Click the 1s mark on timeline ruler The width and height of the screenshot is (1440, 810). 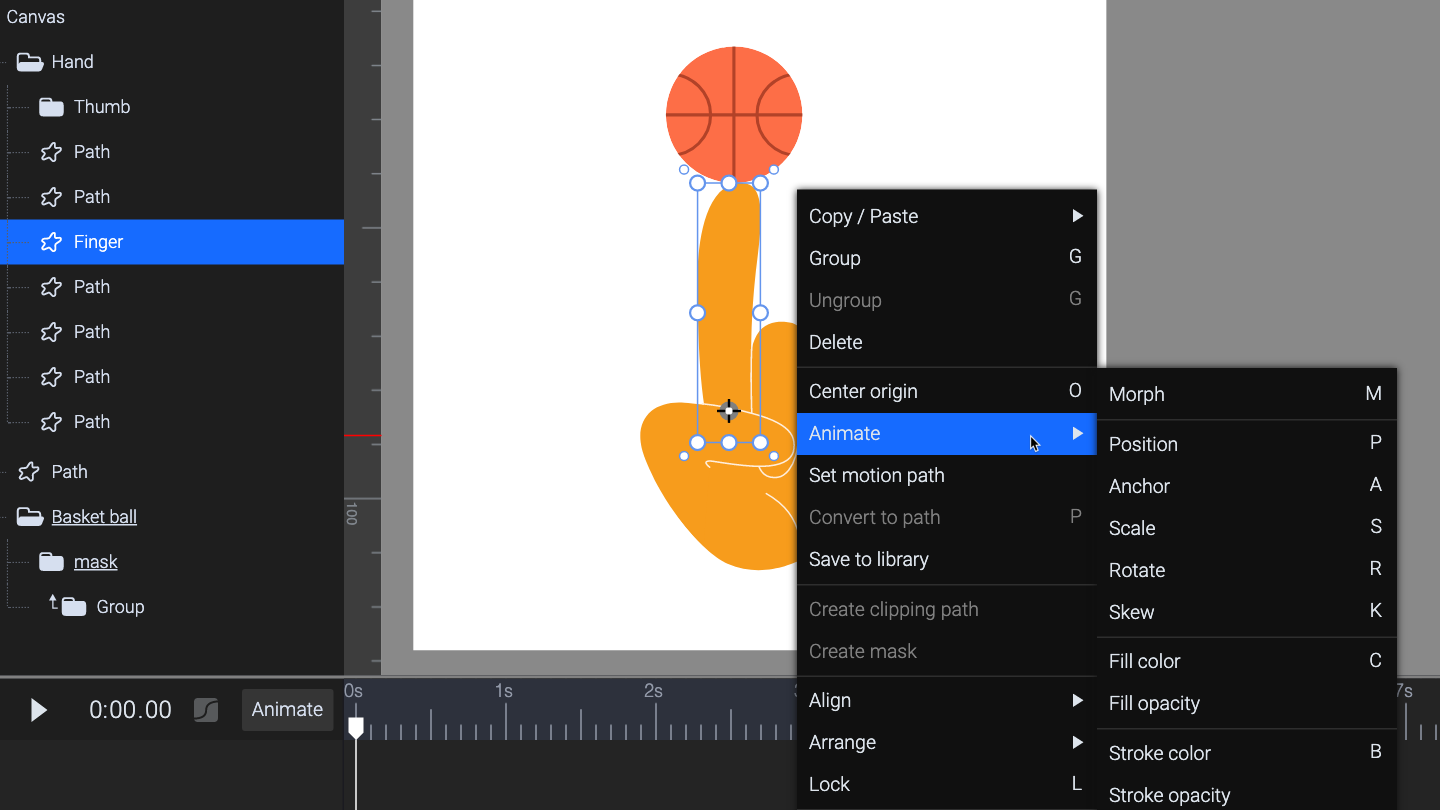click(505, 691)
